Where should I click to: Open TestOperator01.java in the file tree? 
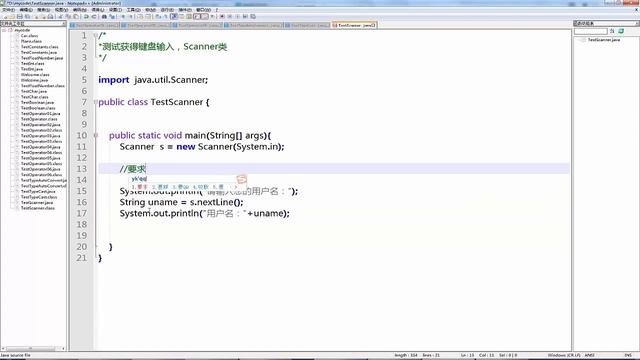pyautogui.click(x=40, y=113)
